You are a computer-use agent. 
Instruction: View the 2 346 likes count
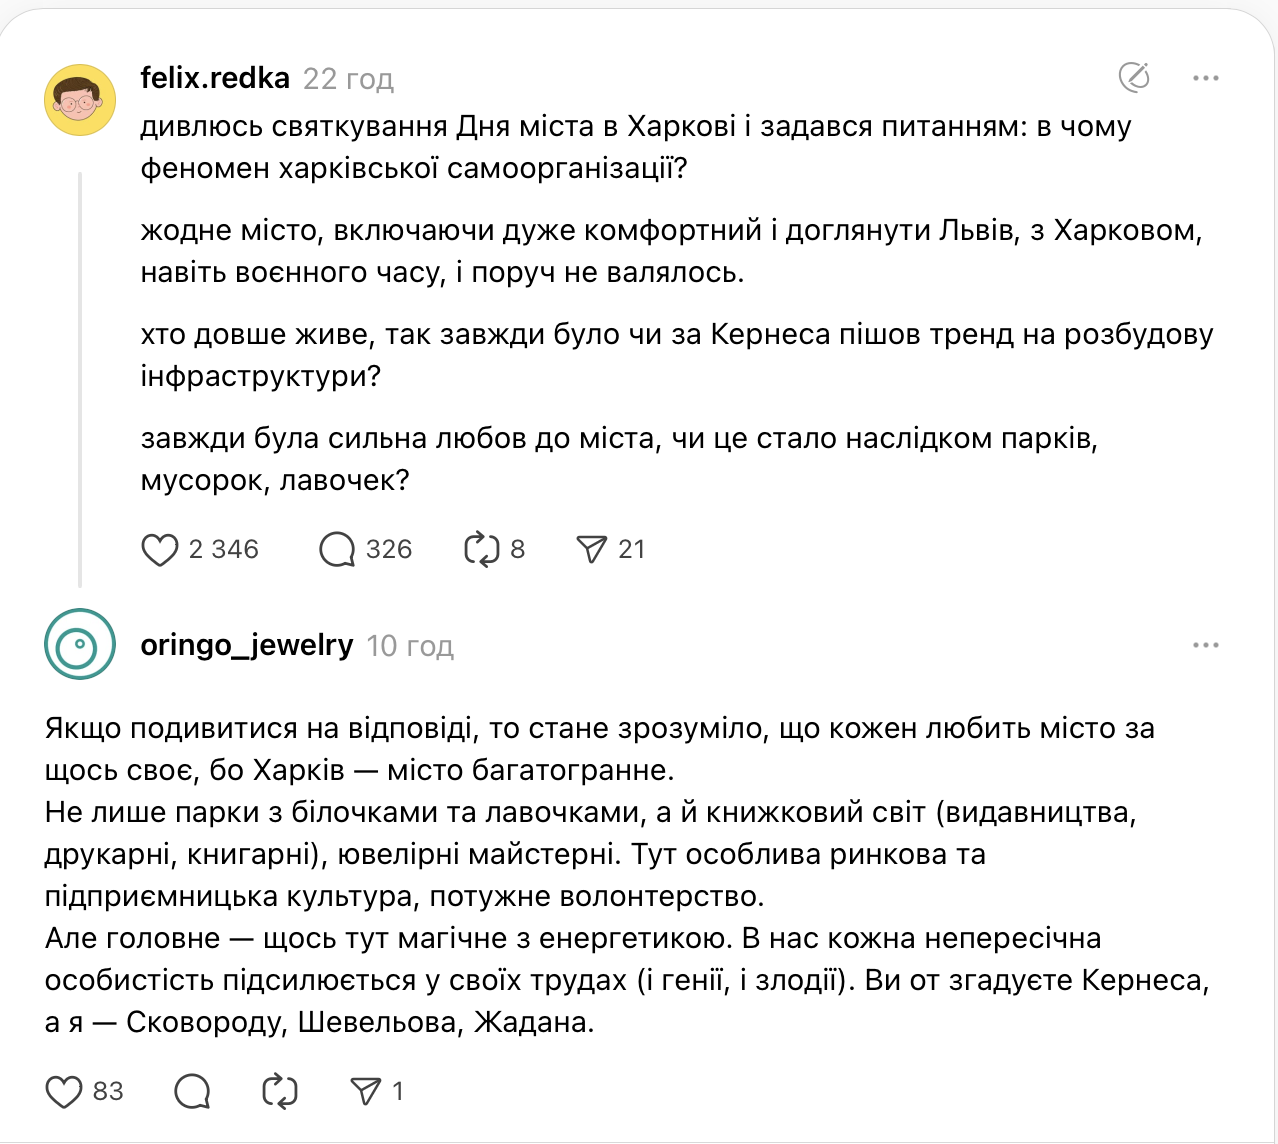224,549
